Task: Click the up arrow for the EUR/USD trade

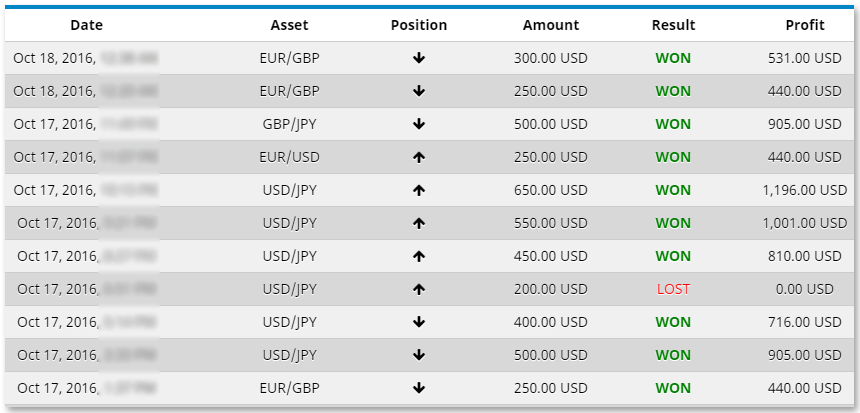Action: [x=419, y=157]
